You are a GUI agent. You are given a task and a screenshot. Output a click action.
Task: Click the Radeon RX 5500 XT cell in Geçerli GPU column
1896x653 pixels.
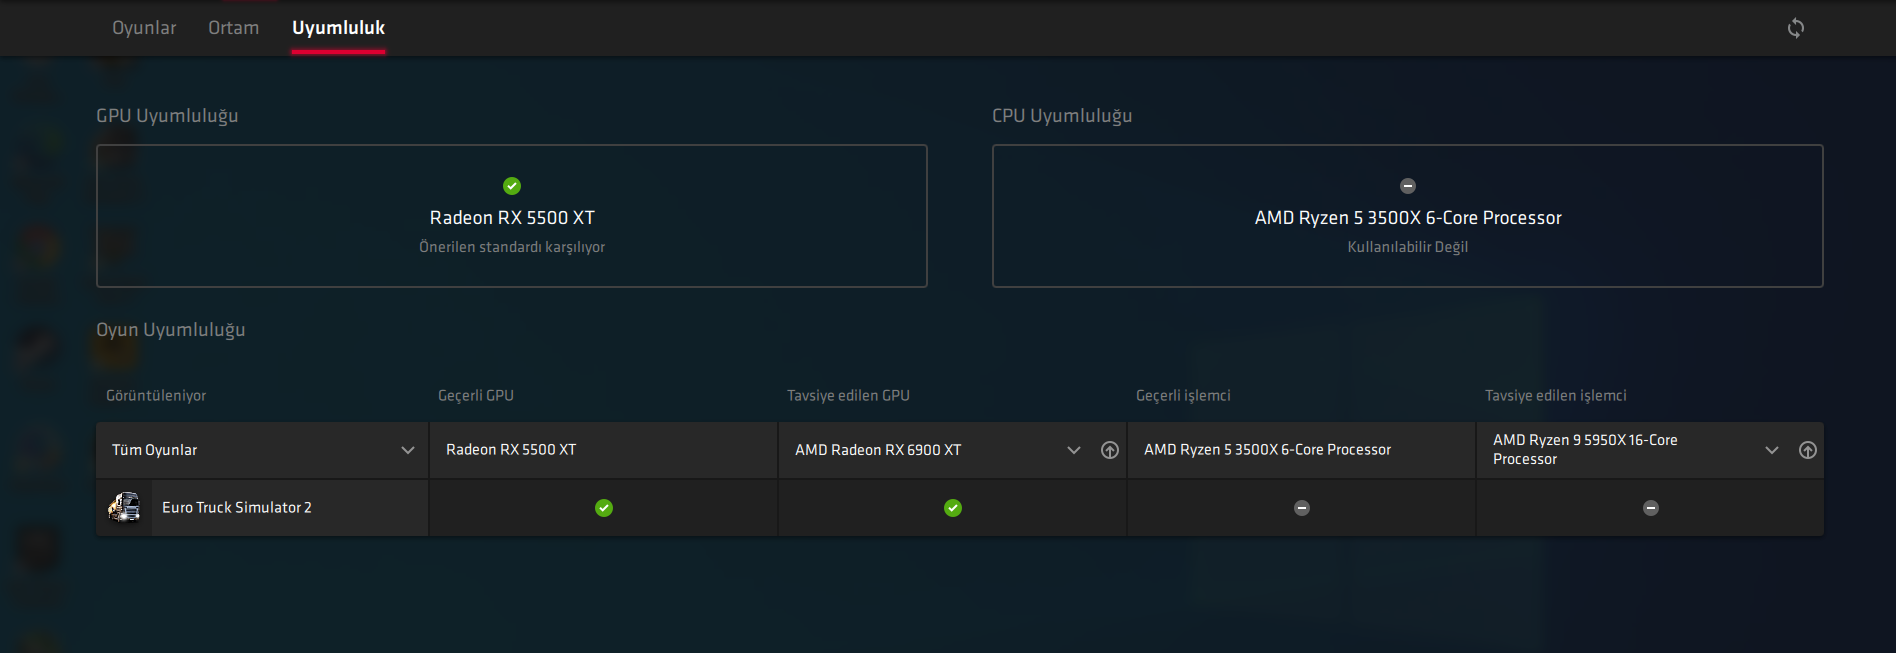(x=604, y=450)
